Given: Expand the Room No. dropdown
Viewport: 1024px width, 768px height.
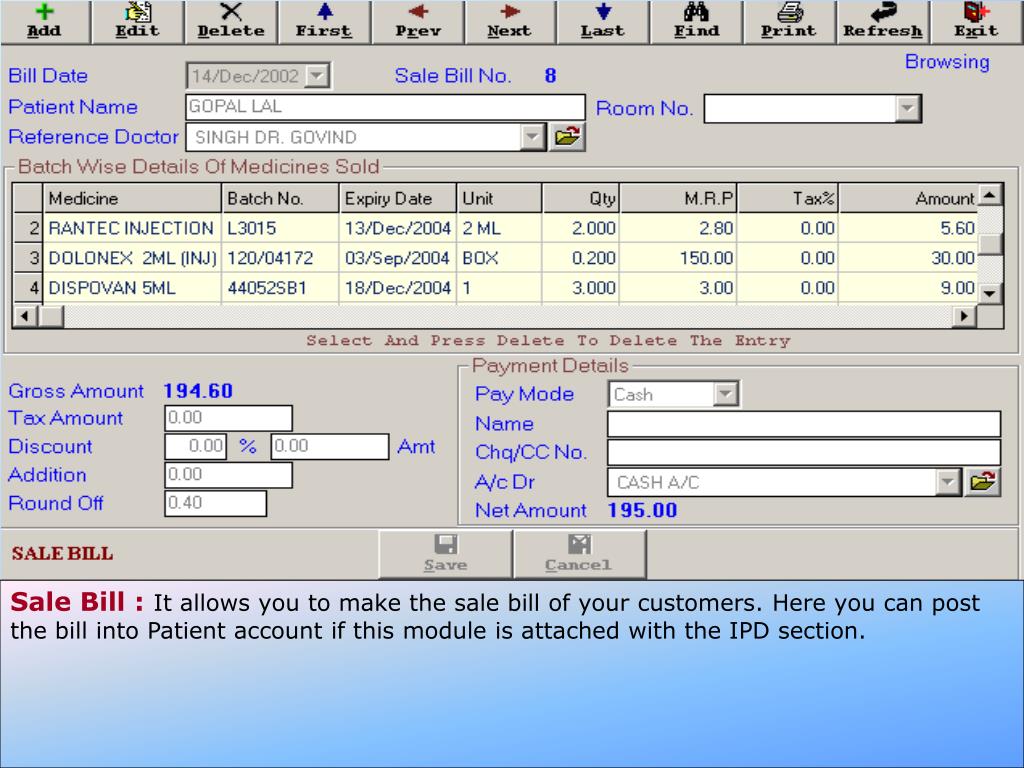Looking at the screenshot, I should tap(907, 108).
